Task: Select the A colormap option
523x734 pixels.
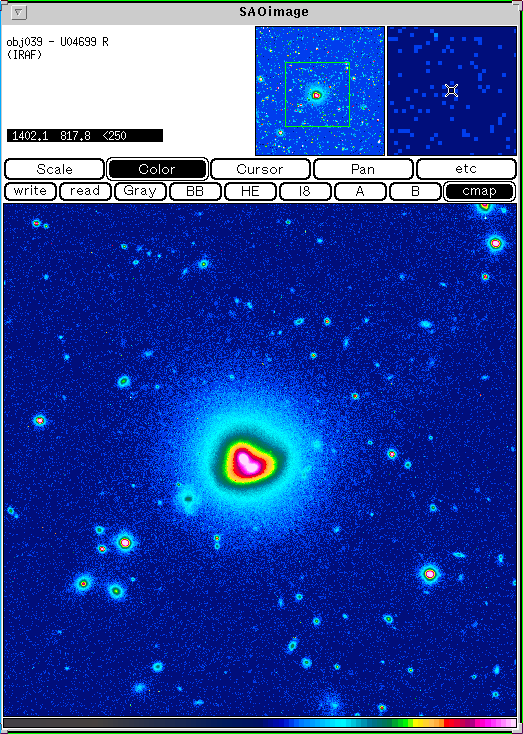Action: point(360,191)
